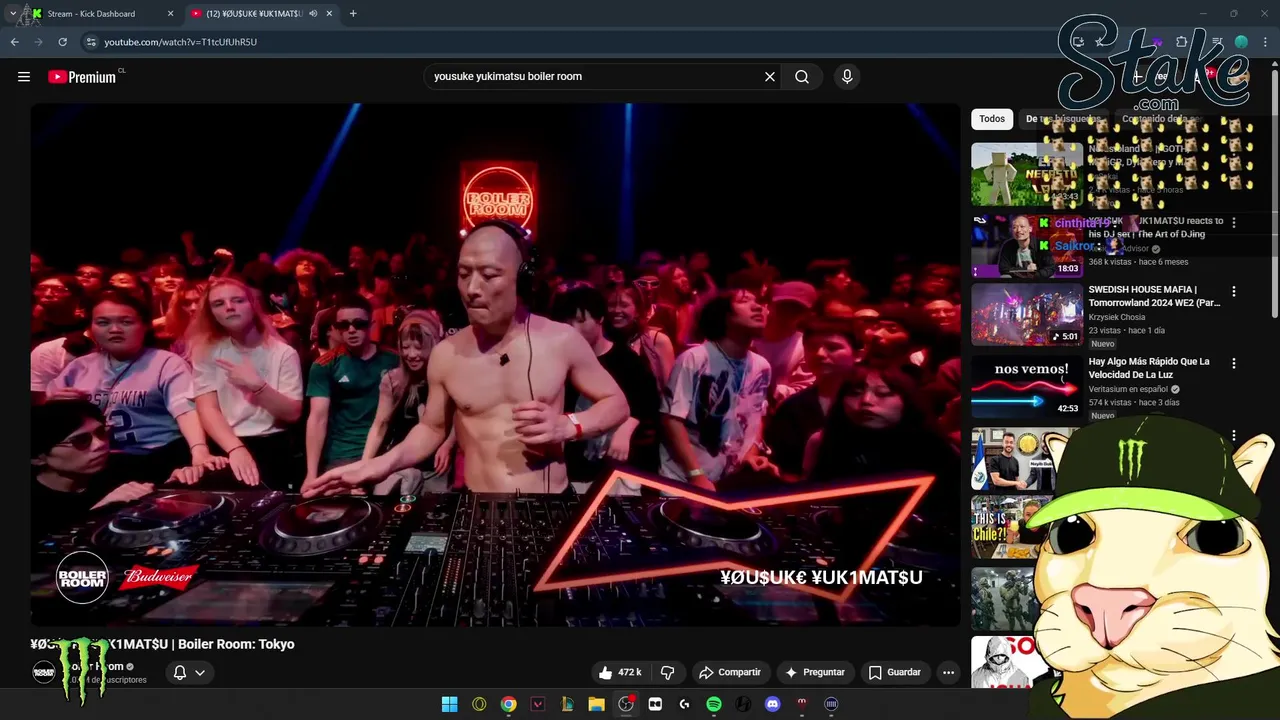Open Google Chrome from the taskbar
Screen dimensions: 1280x720
click(x=509, y=704)
